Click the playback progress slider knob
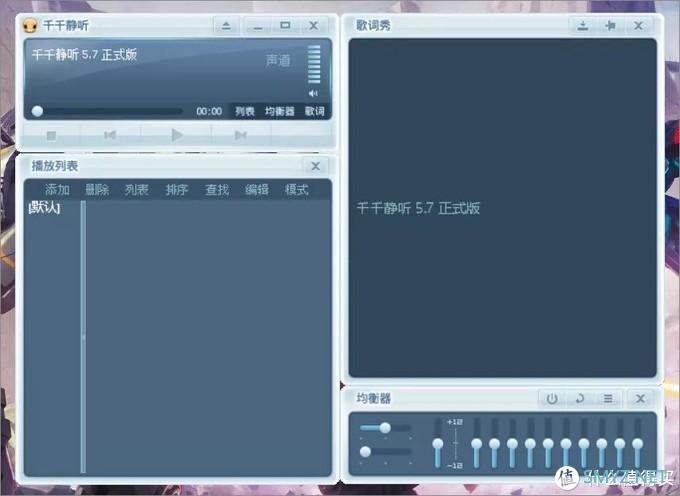The image size is (680, 496). (x=37, y=111)
